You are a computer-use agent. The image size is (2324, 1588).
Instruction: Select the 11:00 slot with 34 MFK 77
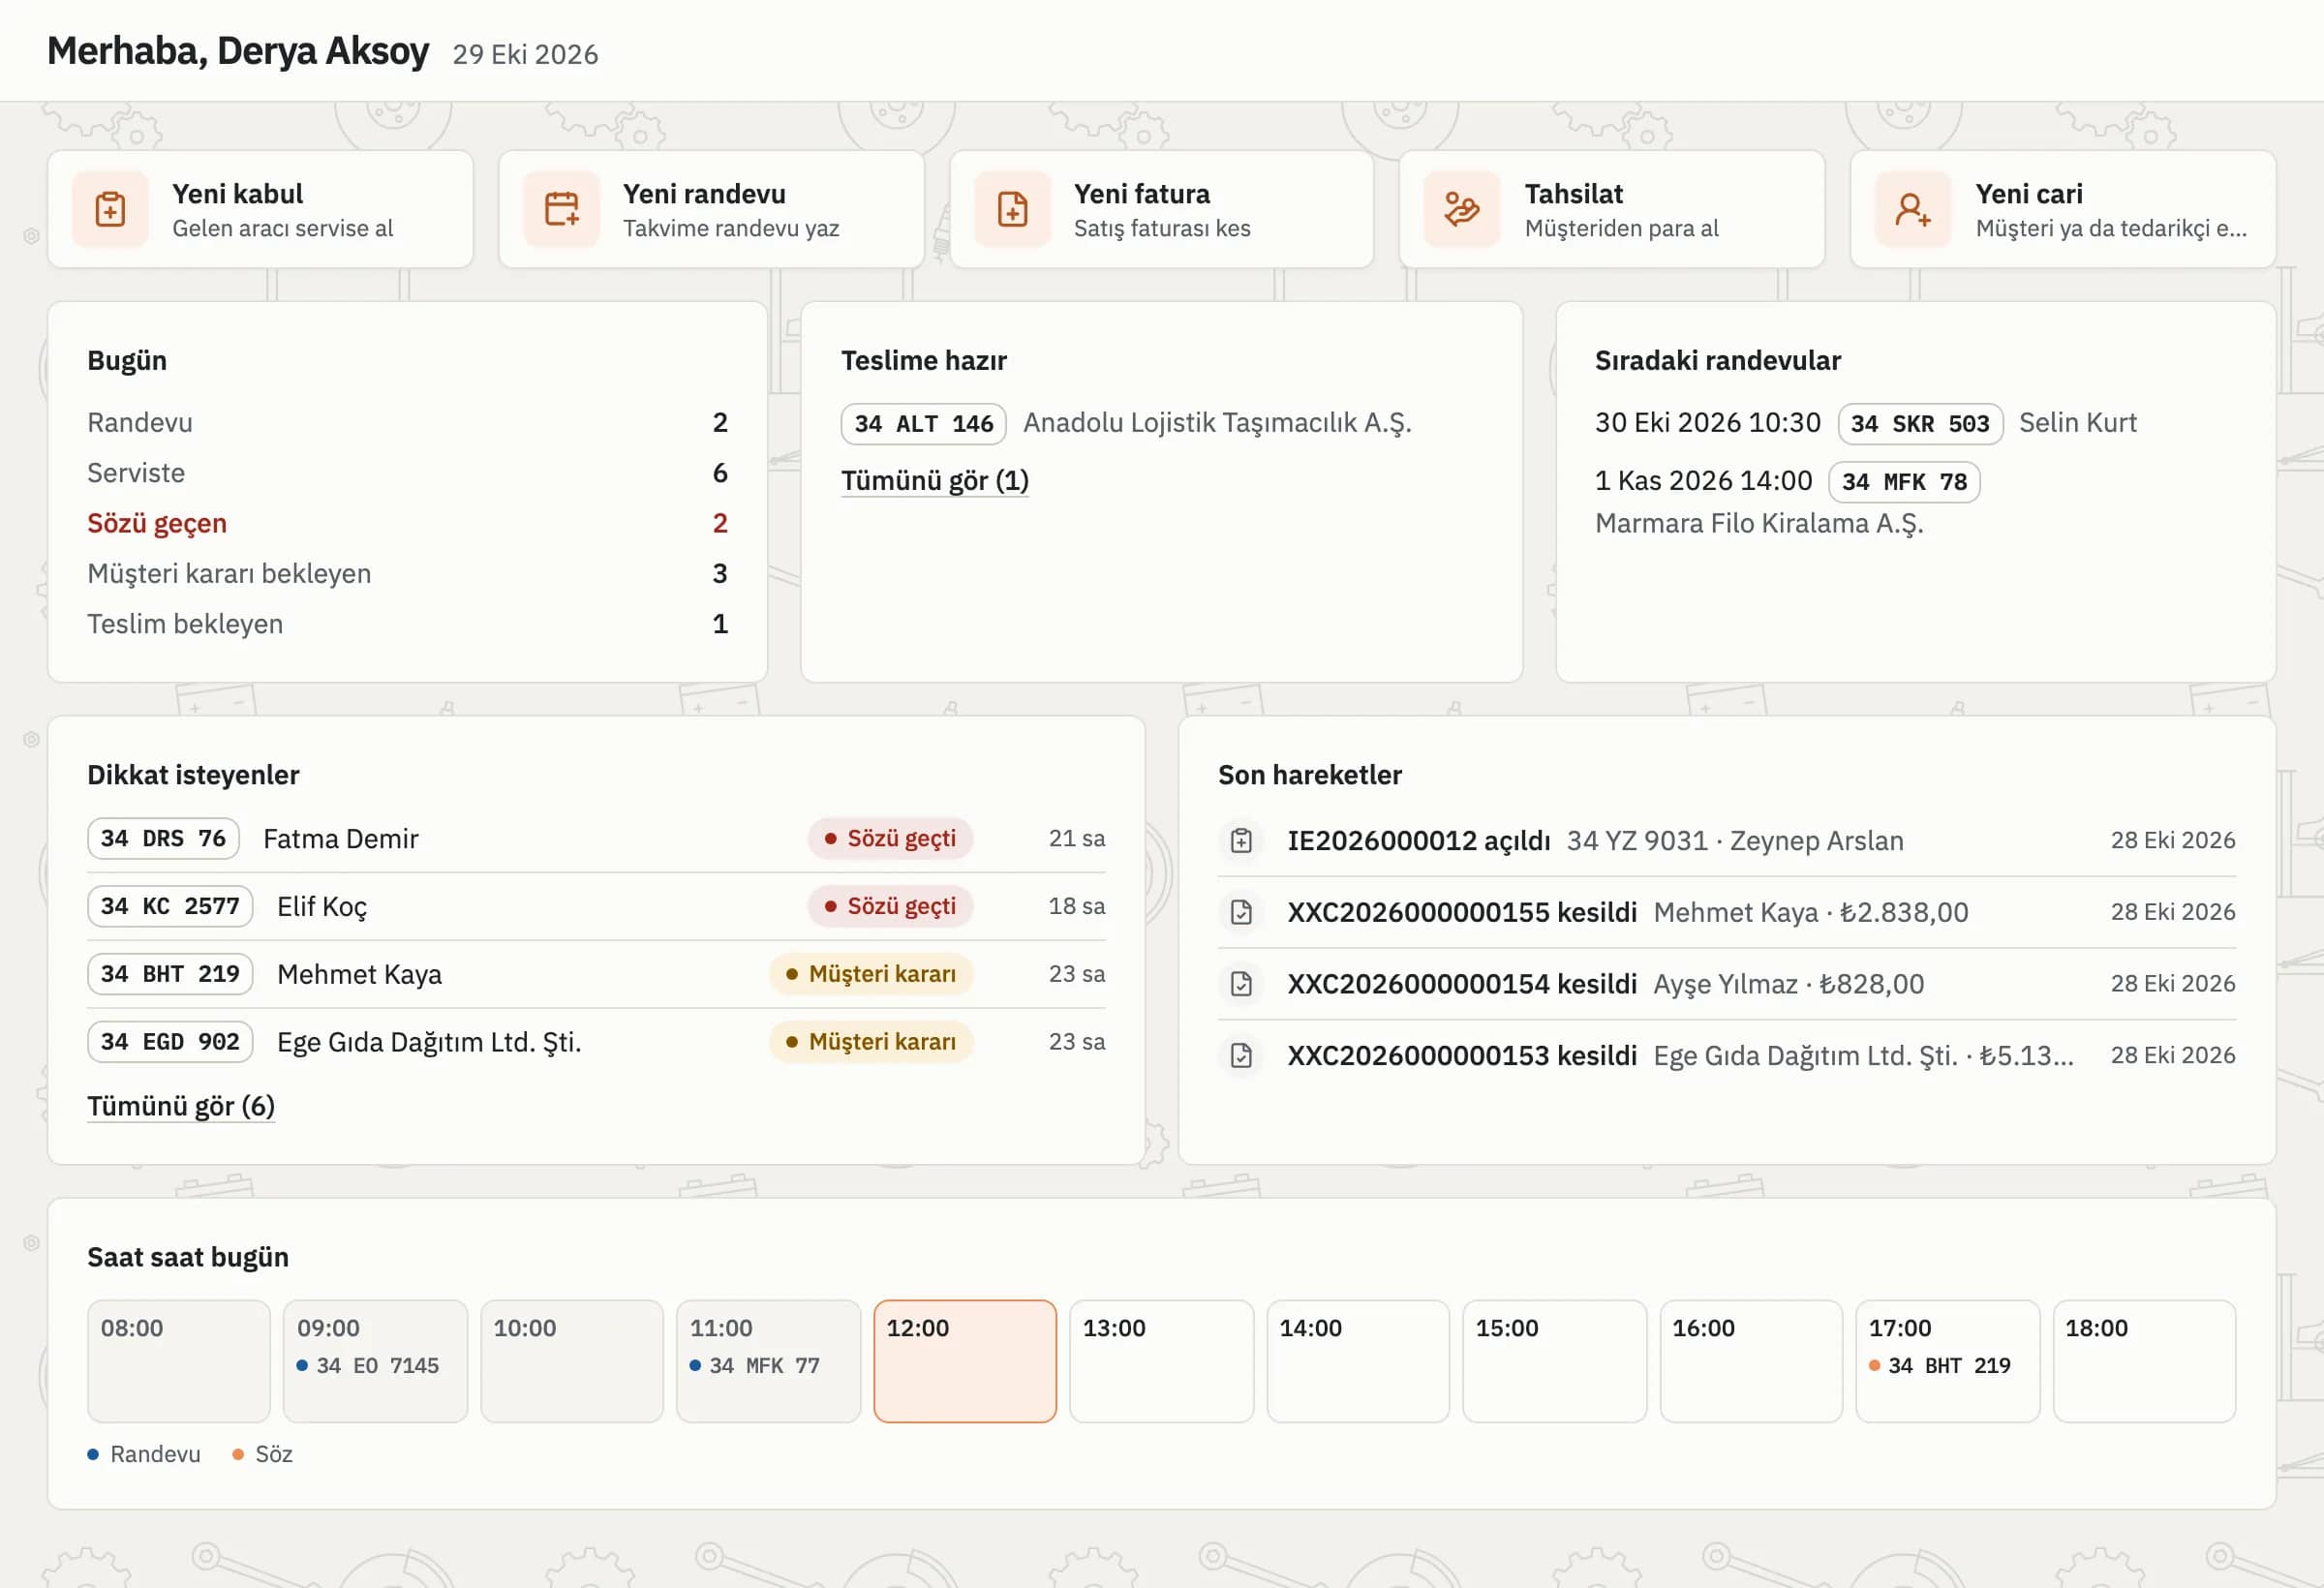(768, 1361)
